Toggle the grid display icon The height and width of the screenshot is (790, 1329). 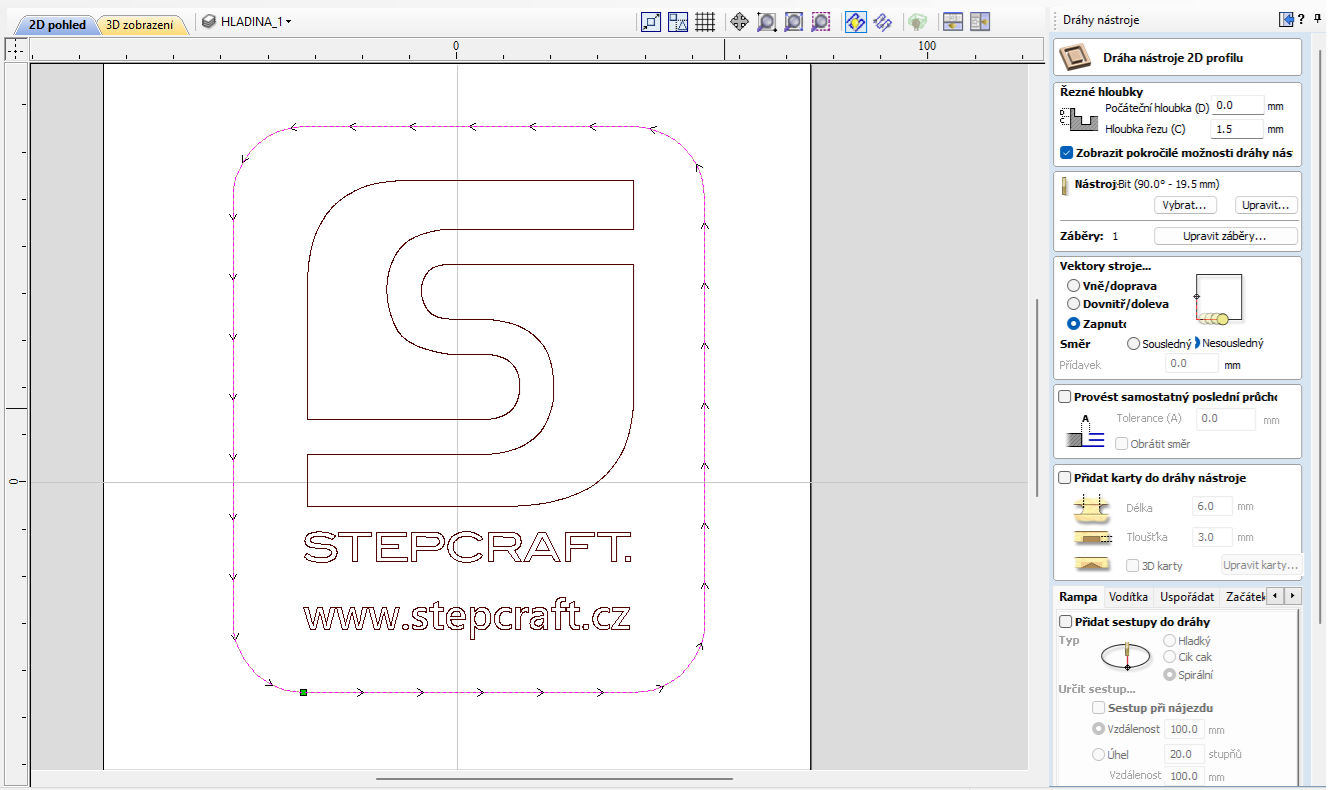point(705,21)
